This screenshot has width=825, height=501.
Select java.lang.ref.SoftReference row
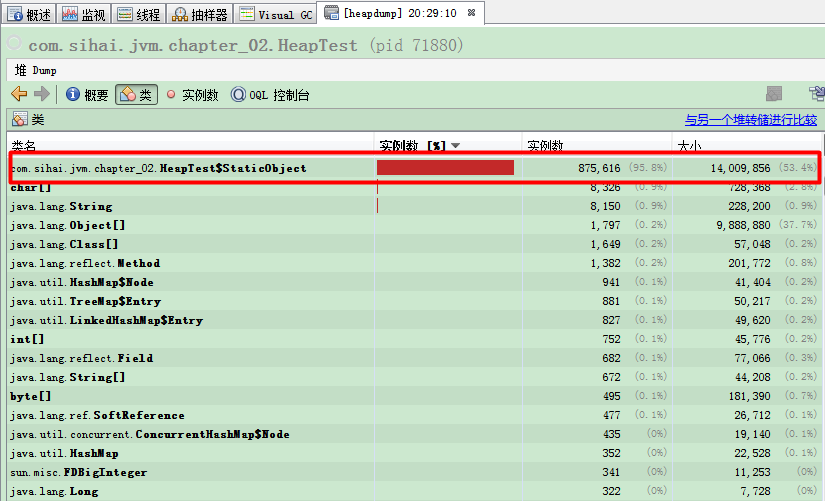pyautogui.click(x=414, y=415)
